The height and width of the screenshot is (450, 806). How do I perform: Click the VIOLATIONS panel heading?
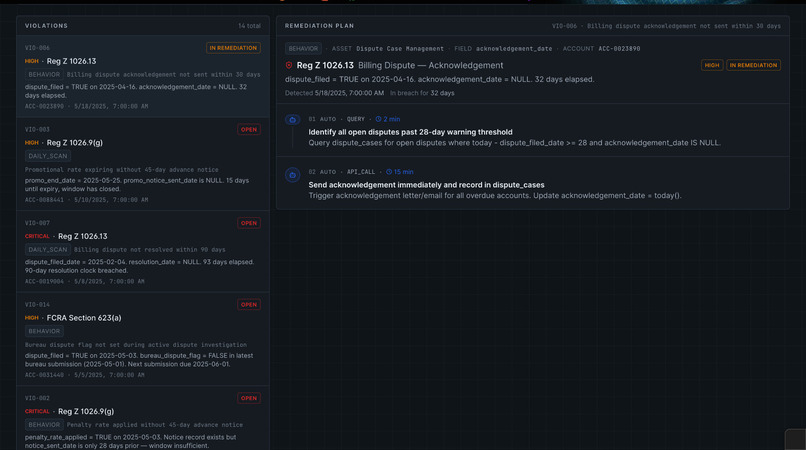46,26
